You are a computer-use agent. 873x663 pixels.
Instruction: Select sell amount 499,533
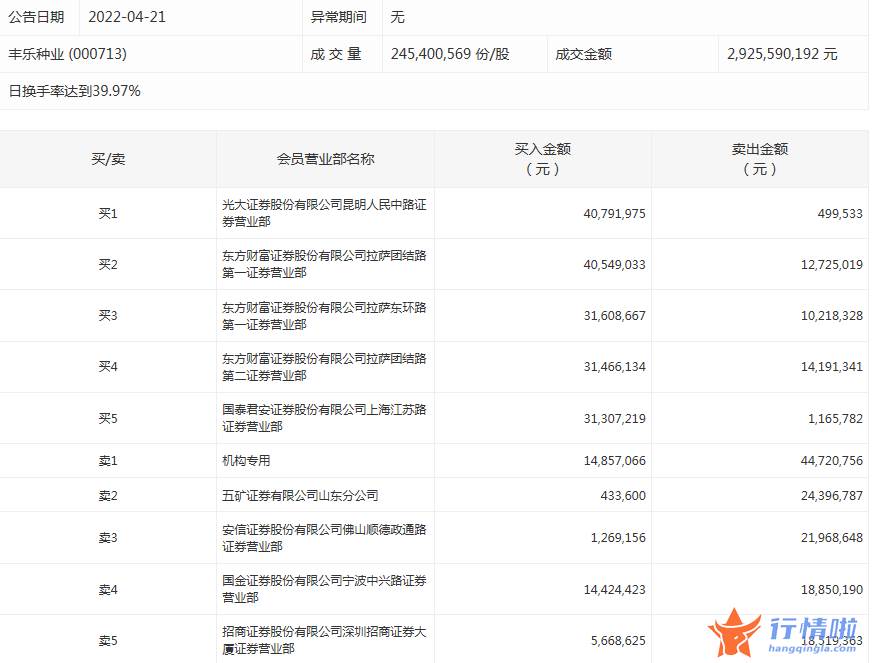coord(840,214)
